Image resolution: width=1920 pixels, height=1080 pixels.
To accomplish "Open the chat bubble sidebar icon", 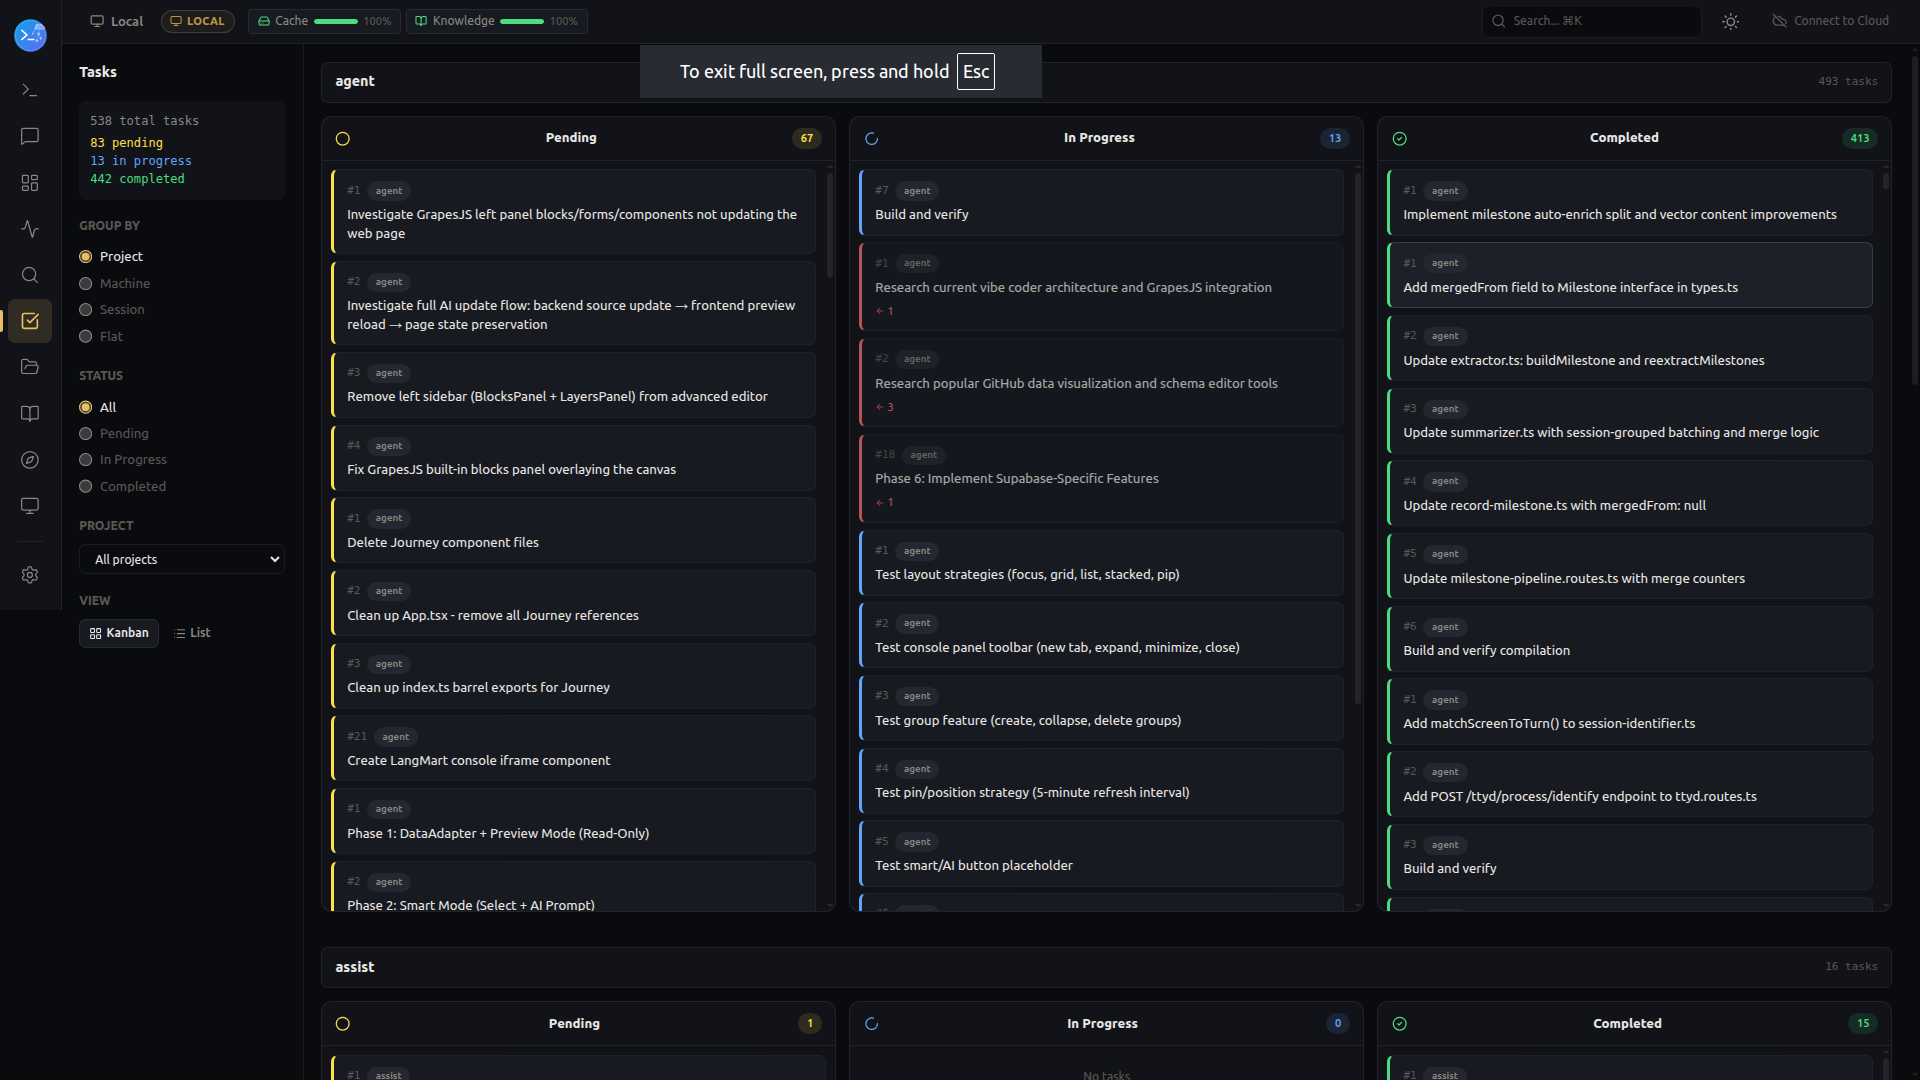I will [x=30, y=136].
